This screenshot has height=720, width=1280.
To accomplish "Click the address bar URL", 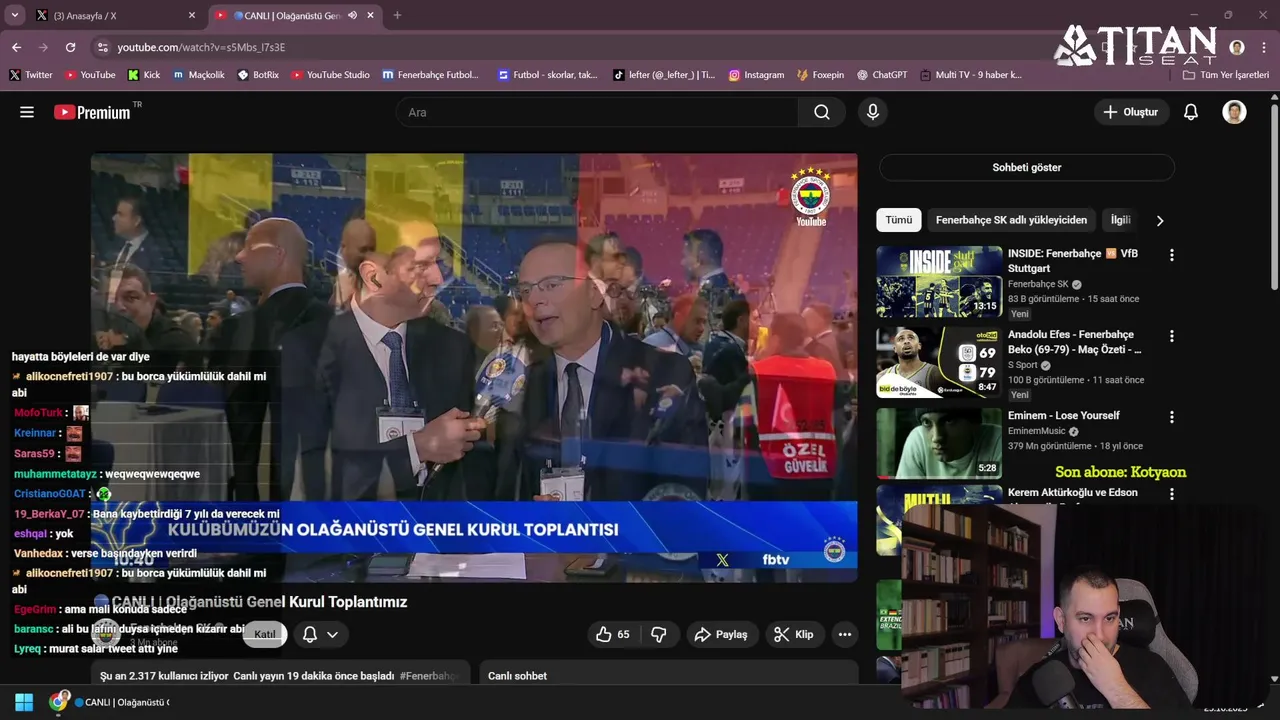I will [x=201, y=47].
